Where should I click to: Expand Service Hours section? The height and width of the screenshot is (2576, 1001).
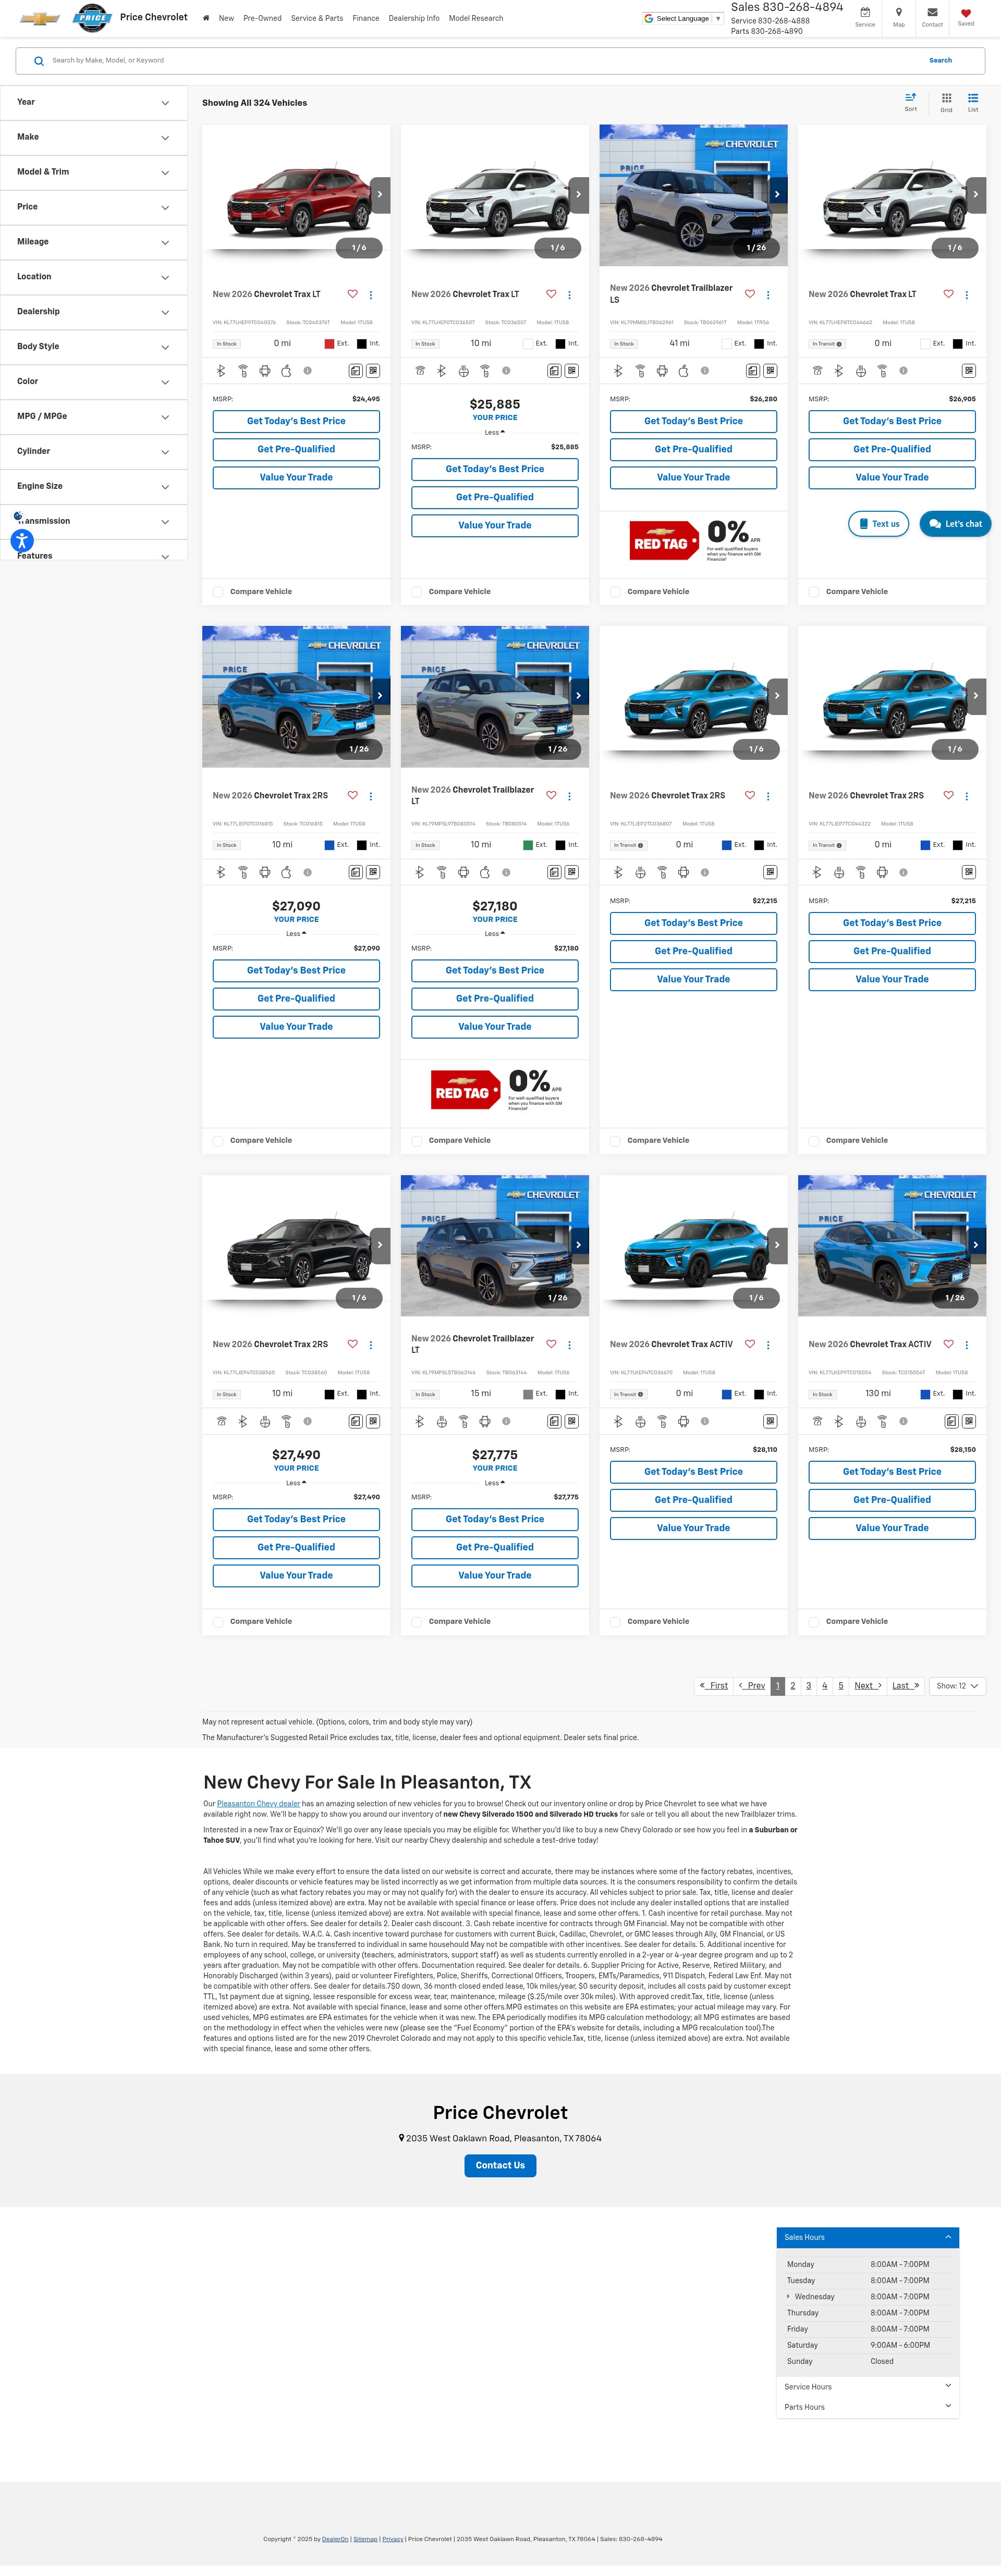coord(867,2387)
